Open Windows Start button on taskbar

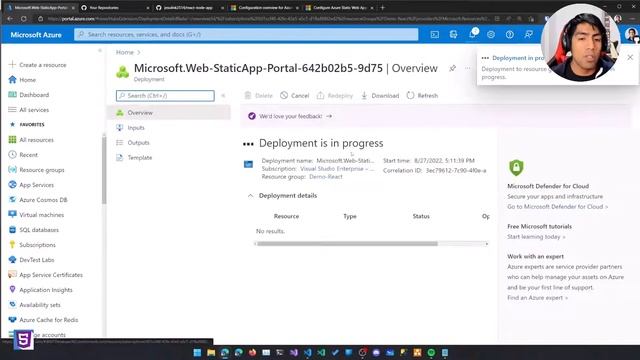point(197,352)
